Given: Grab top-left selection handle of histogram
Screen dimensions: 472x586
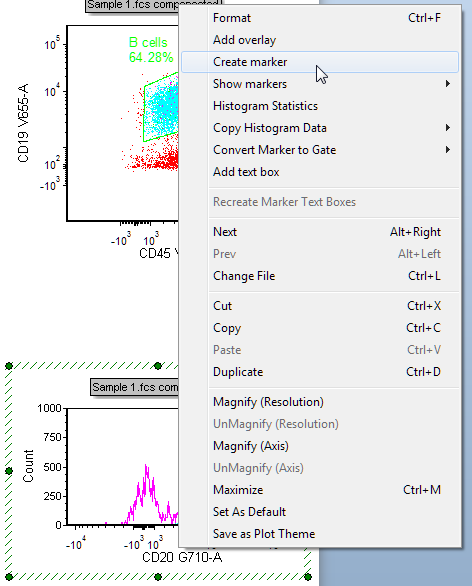Looking at the screenshot, I should pyautogui.click(x=9, y=366).
